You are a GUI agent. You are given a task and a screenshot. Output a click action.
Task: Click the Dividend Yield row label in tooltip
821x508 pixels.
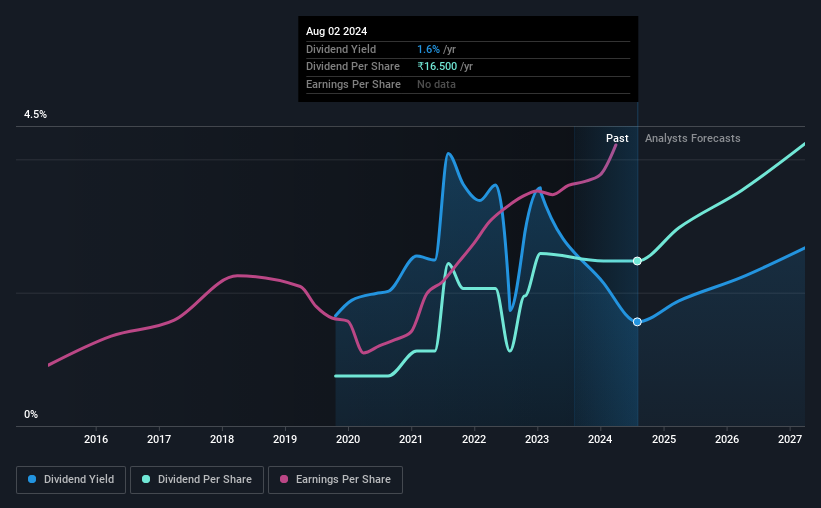coord(341,49)
